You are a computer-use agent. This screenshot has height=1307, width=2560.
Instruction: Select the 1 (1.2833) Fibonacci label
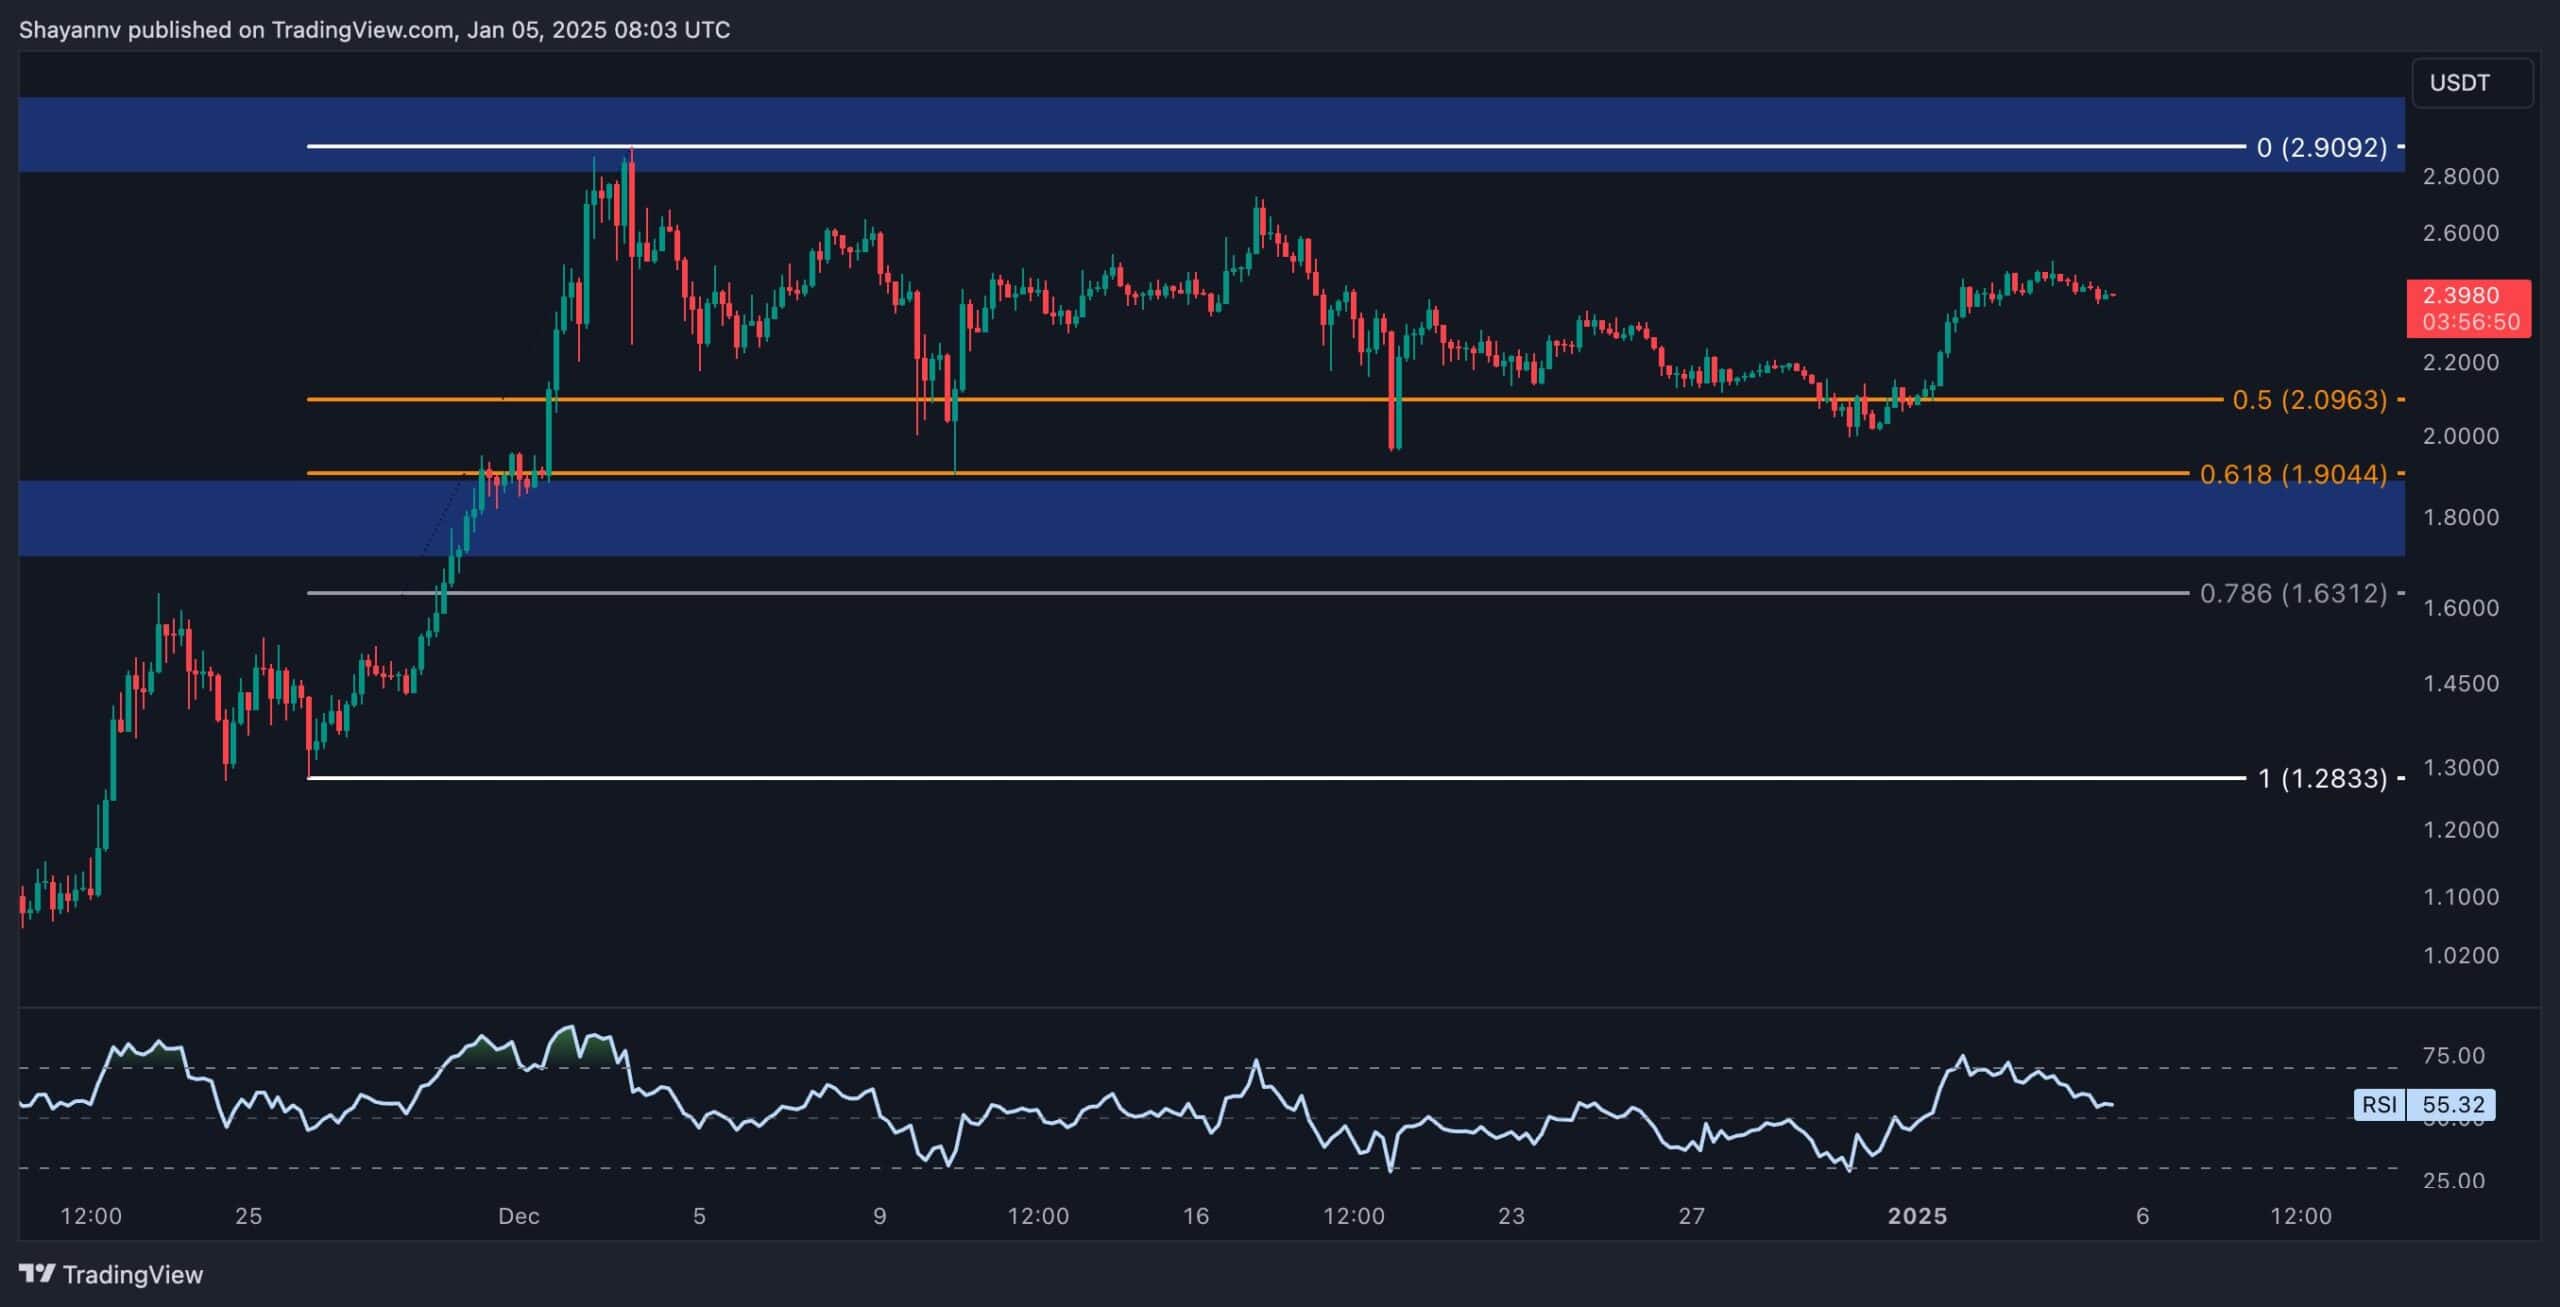[2323, 779]
